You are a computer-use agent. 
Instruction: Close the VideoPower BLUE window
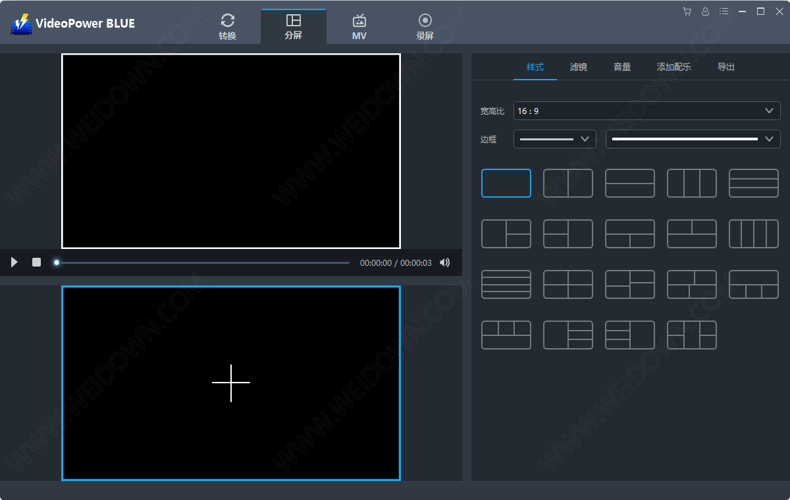[779, 12]
